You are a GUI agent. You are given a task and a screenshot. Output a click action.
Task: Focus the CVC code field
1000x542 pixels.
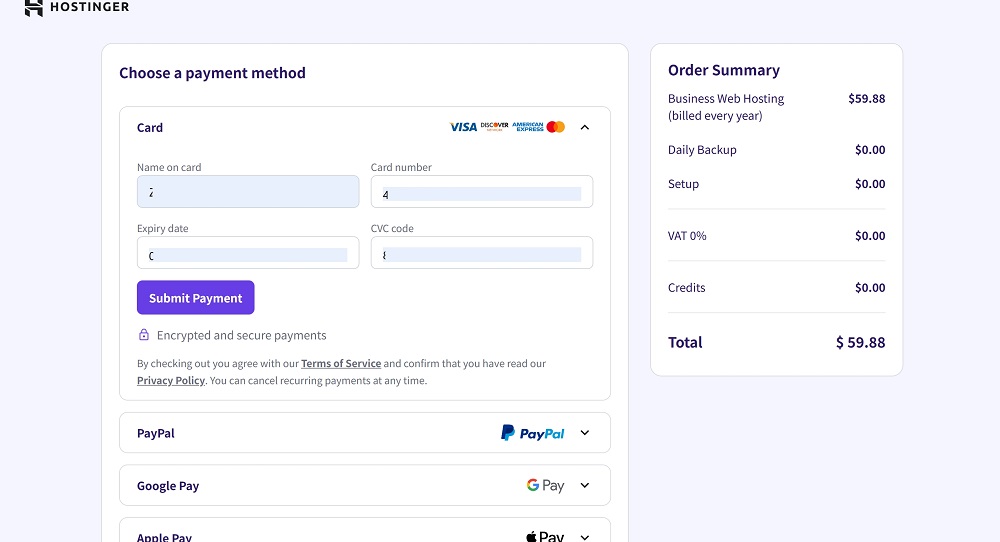[482, 253]
